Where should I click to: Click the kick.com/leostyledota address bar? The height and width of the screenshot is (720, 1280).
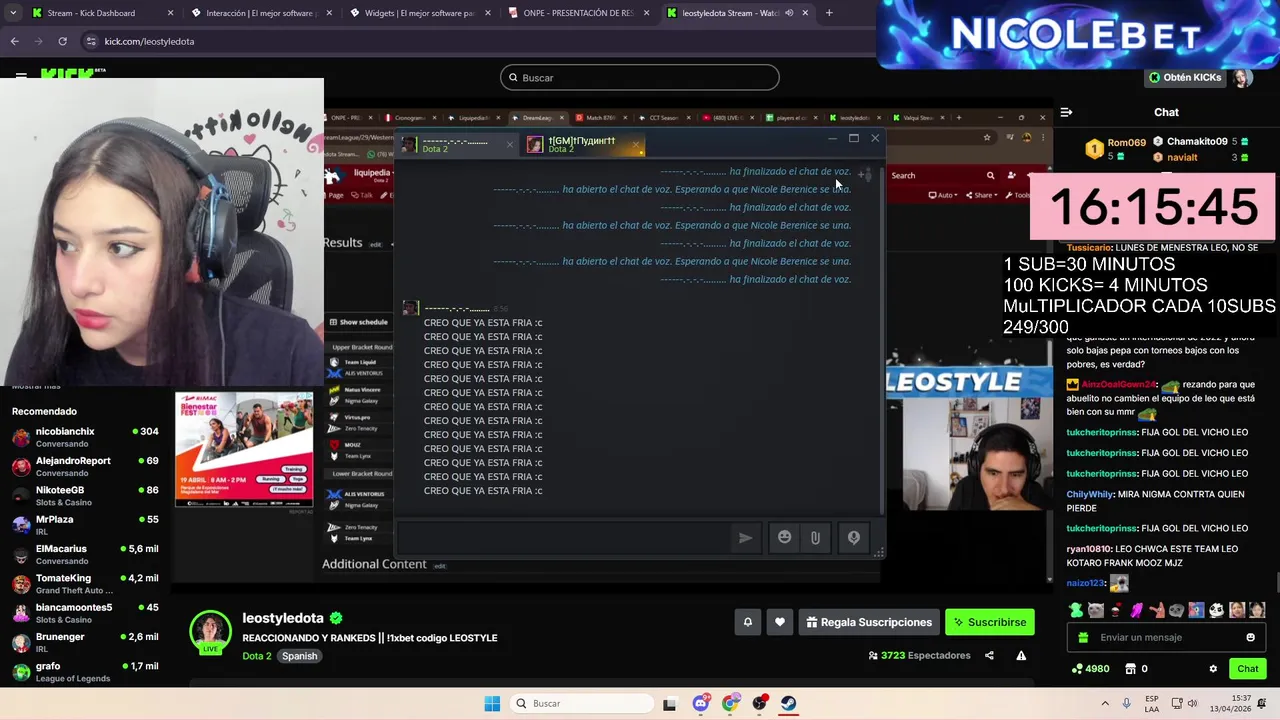[x=480, y=41]
